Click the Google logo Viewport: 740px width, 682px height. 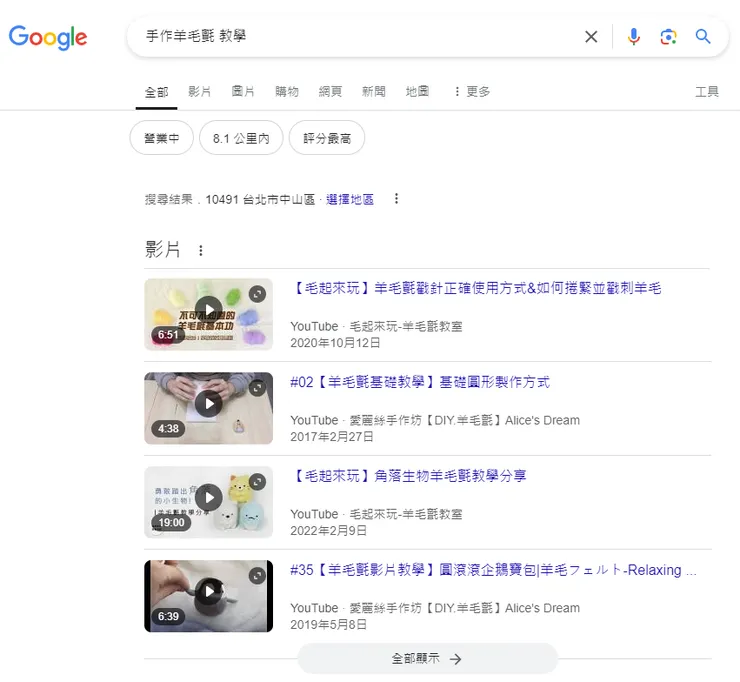click(x=48, y=37)
